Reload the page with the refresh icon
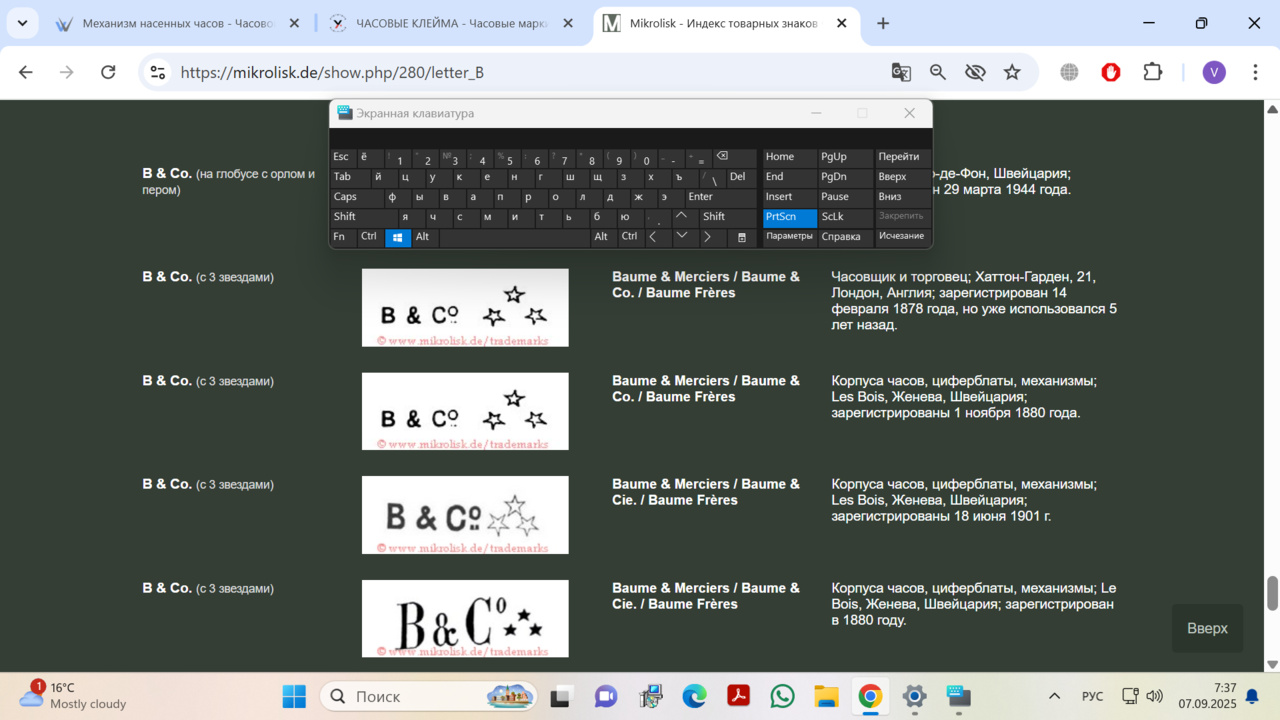The width and height of the screenshot is (1280, 720). pos(108,72)
